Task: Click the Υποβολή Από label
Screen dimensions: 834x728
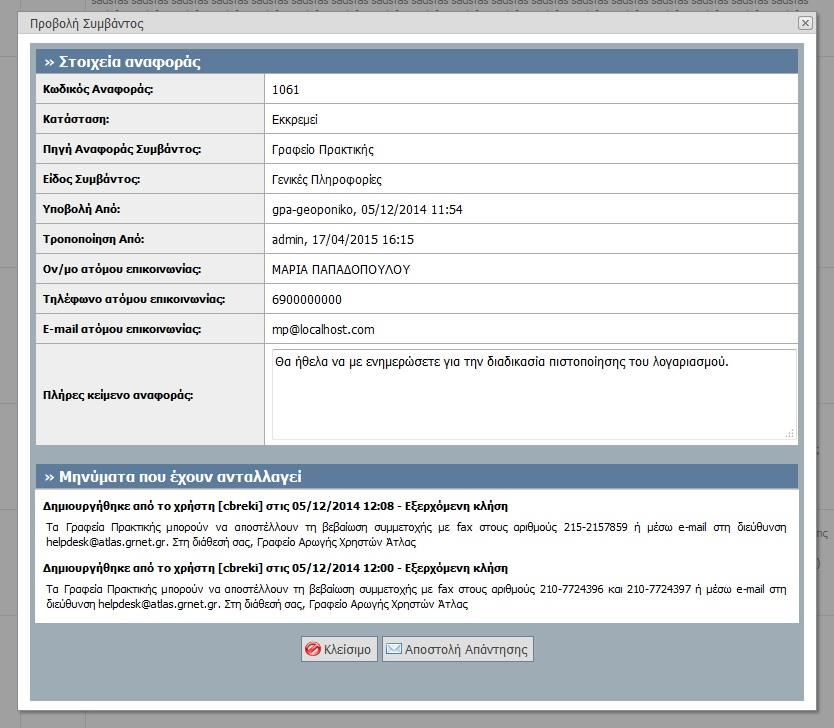Action: (81, 209)
